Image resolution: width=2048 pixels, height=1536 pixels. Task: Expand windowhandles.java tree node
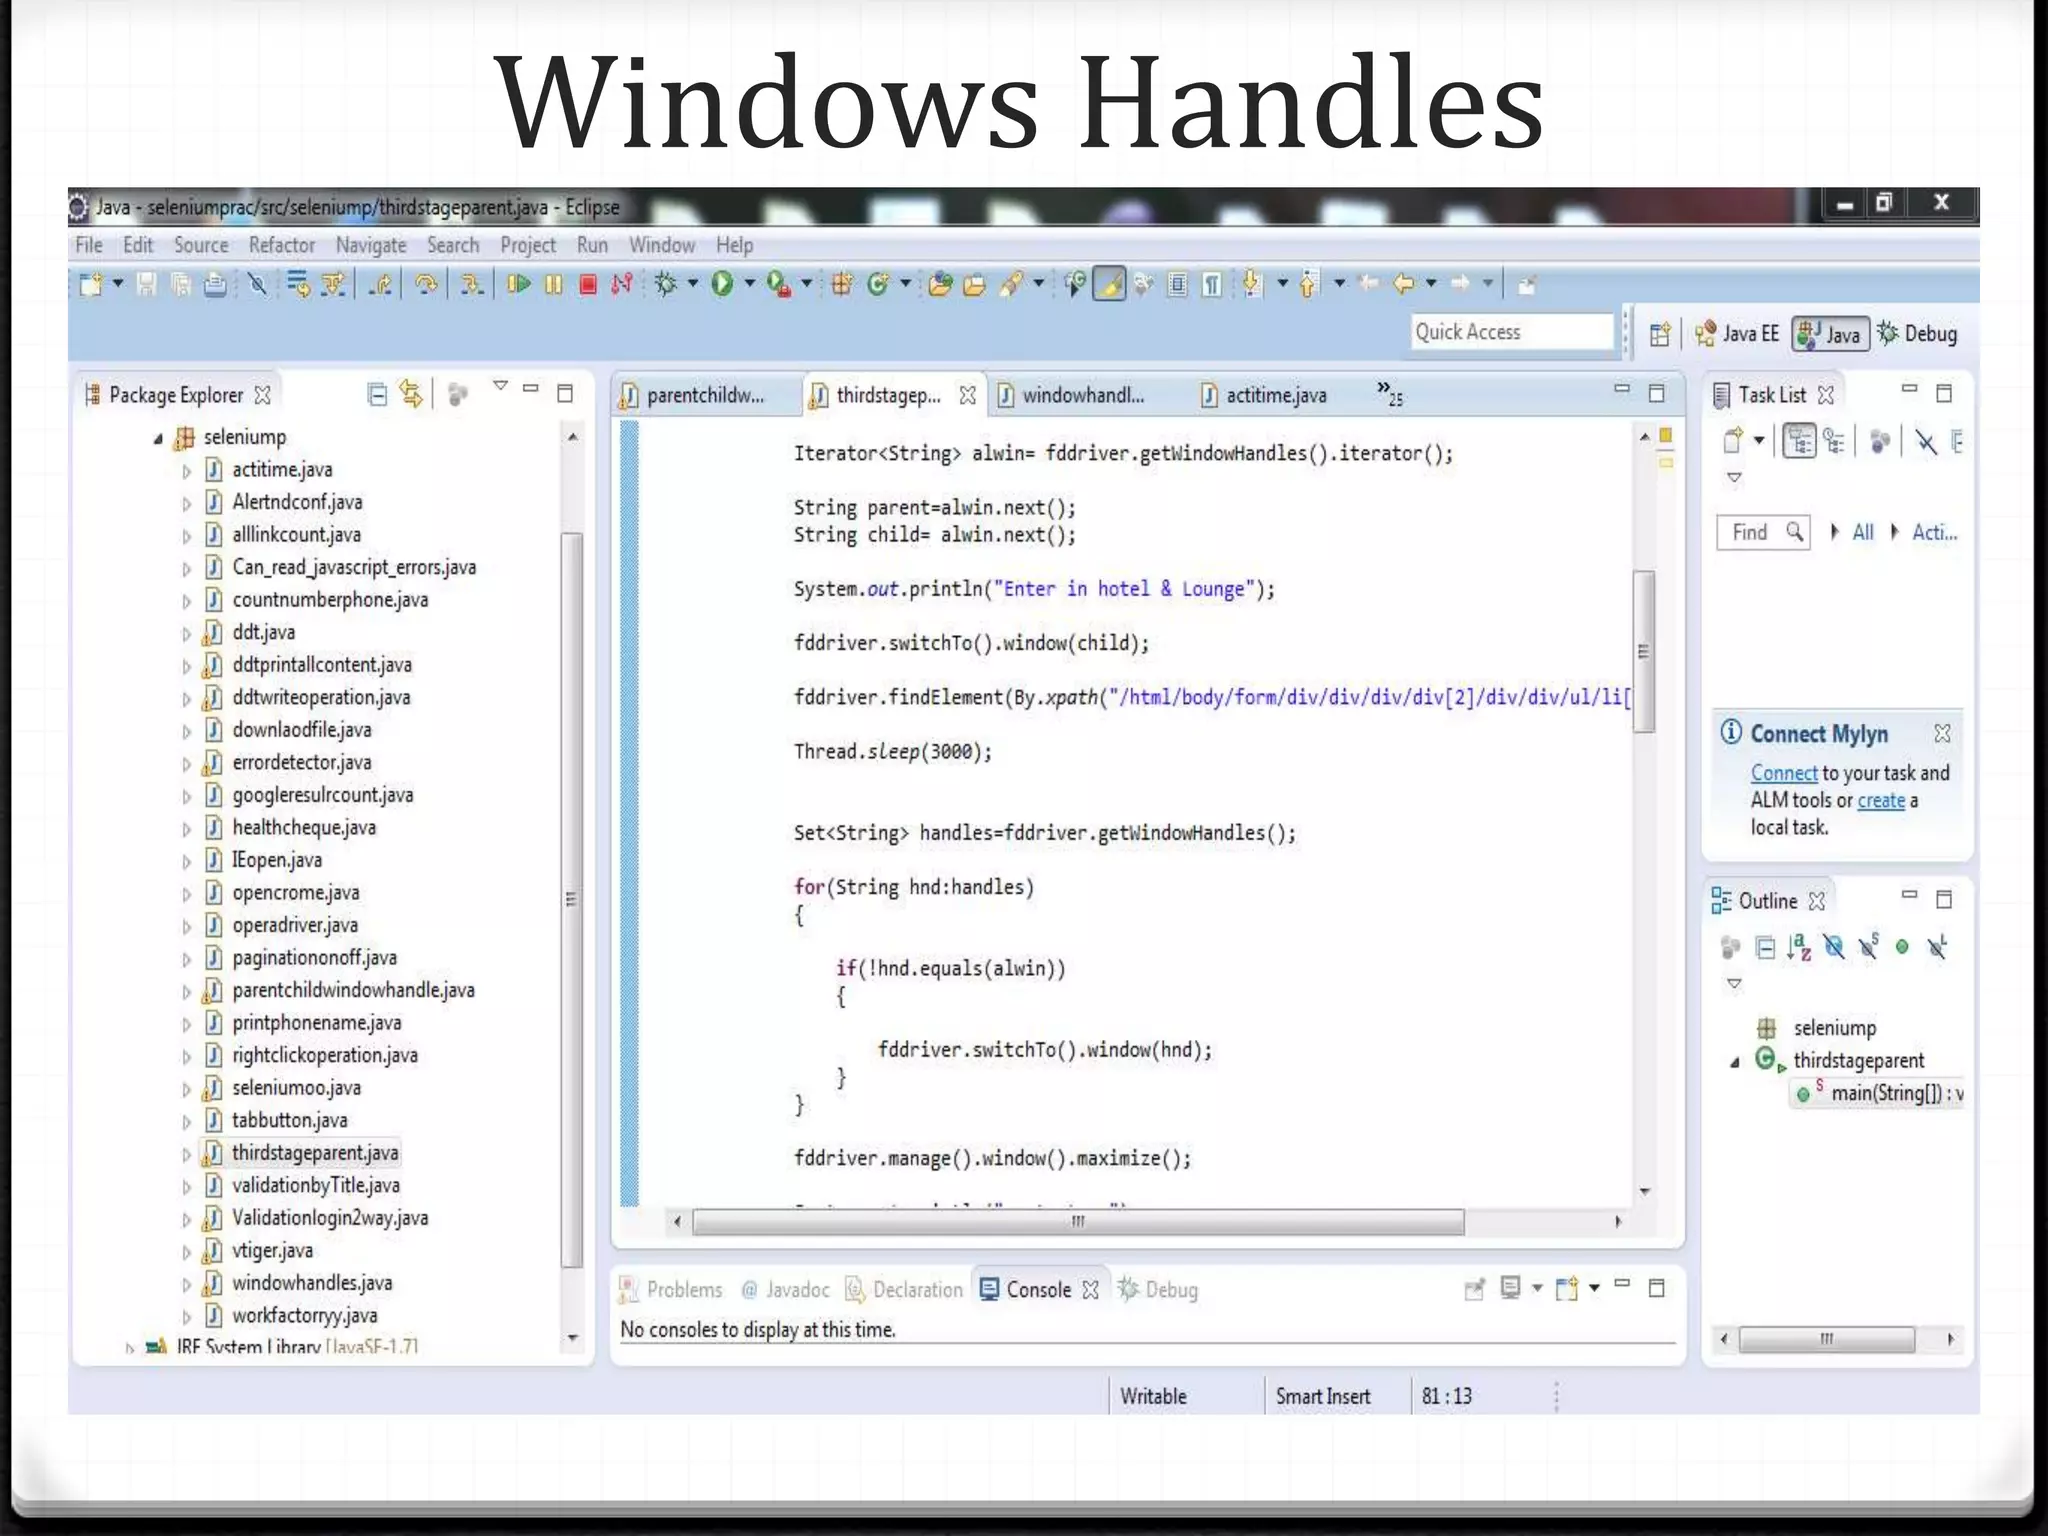tap(186, 1284)
